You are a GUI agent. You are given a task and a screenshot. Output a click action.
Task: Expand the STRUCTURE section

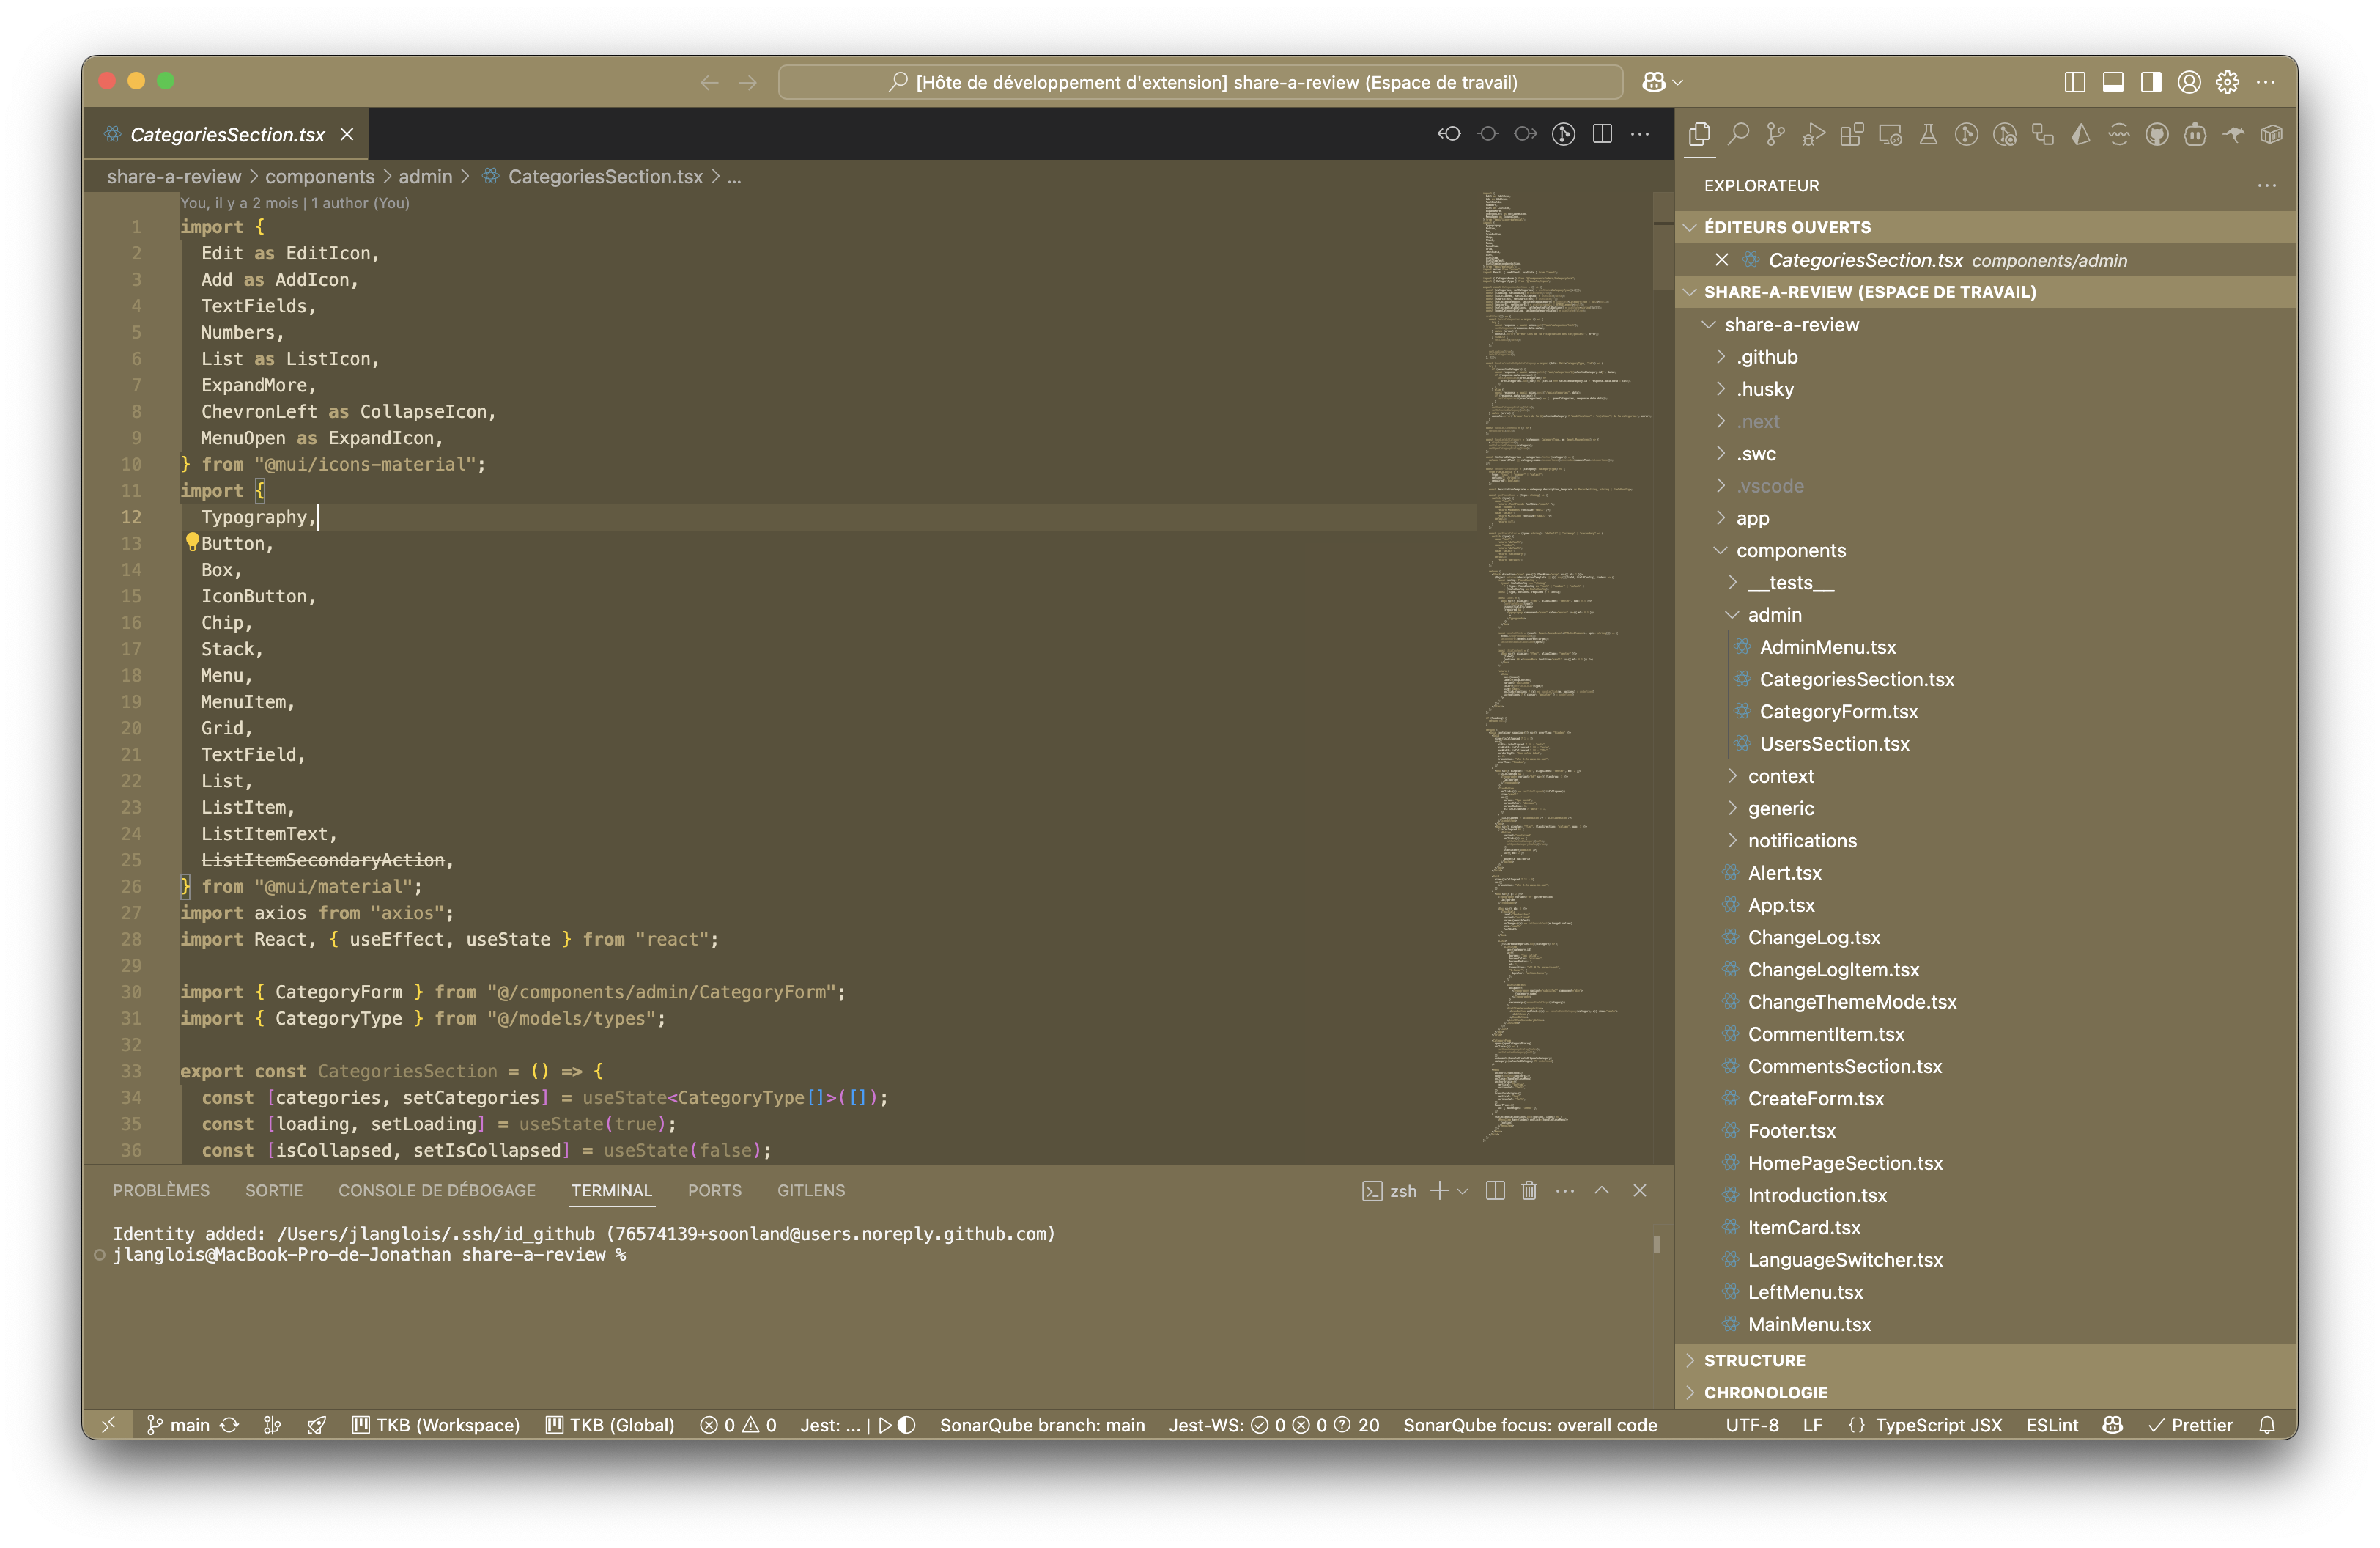(1754, 1360)
